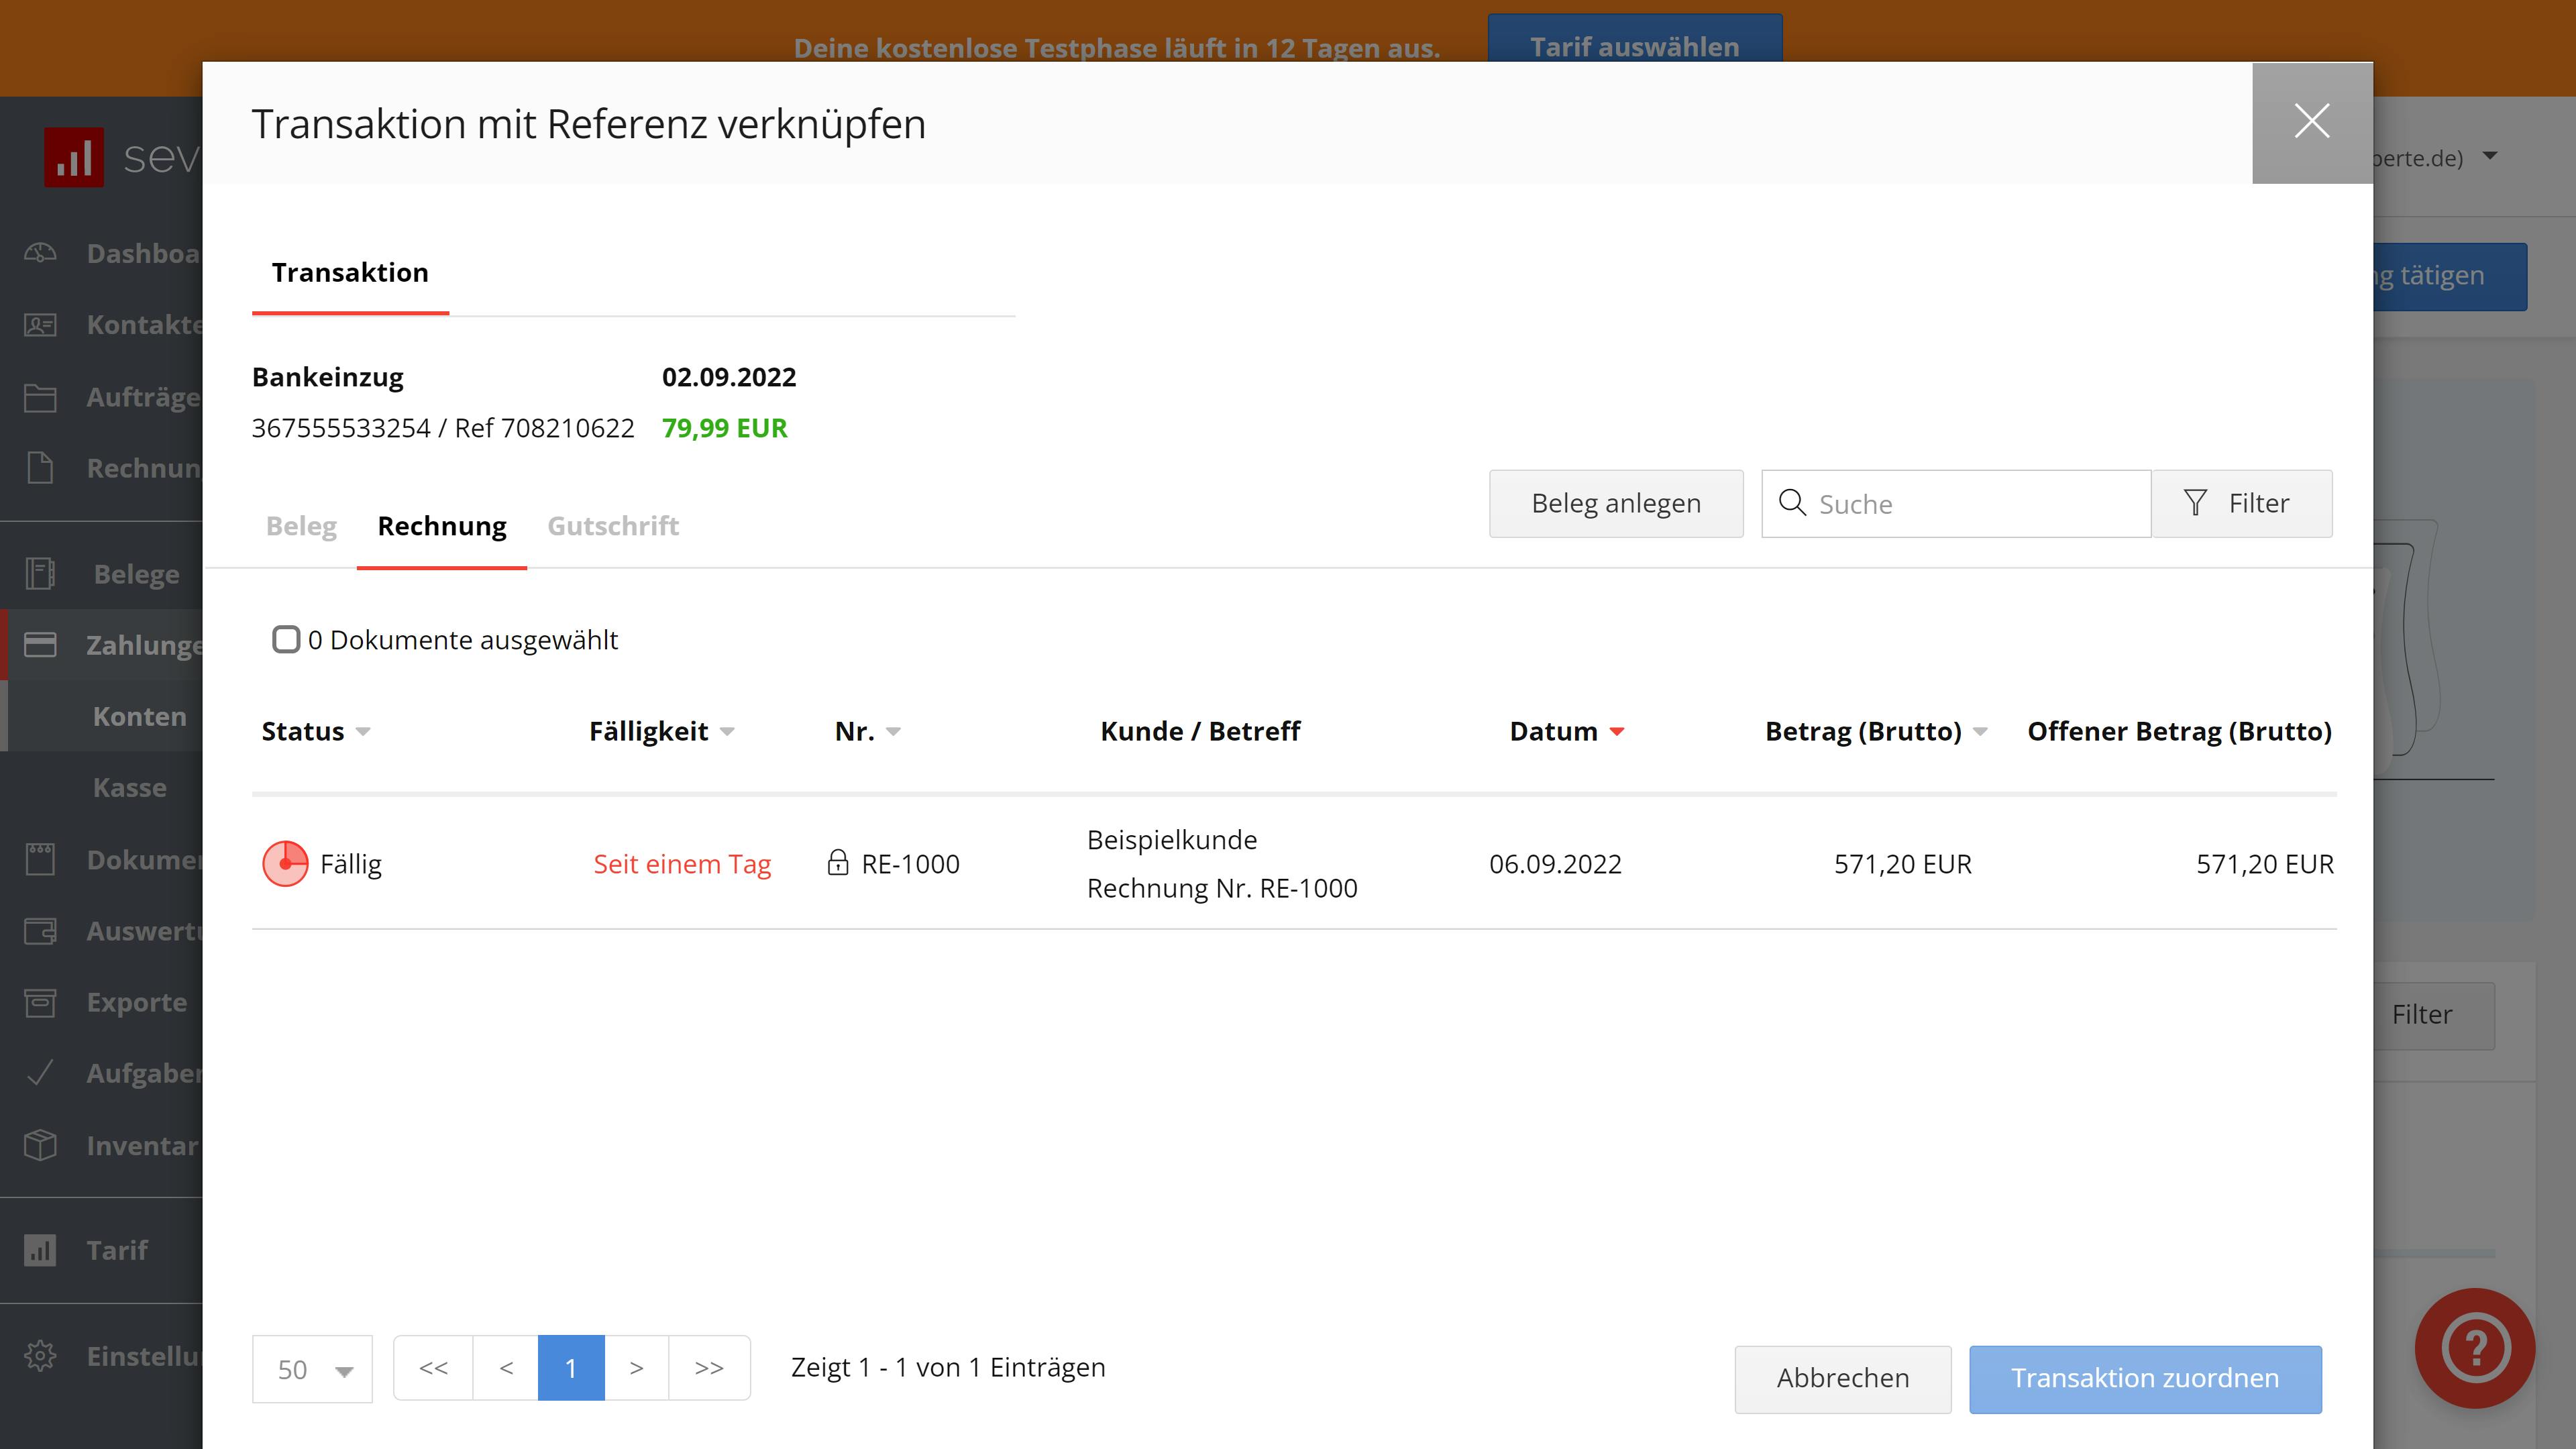Click the Einstellungen gear icon
This screenshot has height=1449, width=2576.
coord(40,1356)
